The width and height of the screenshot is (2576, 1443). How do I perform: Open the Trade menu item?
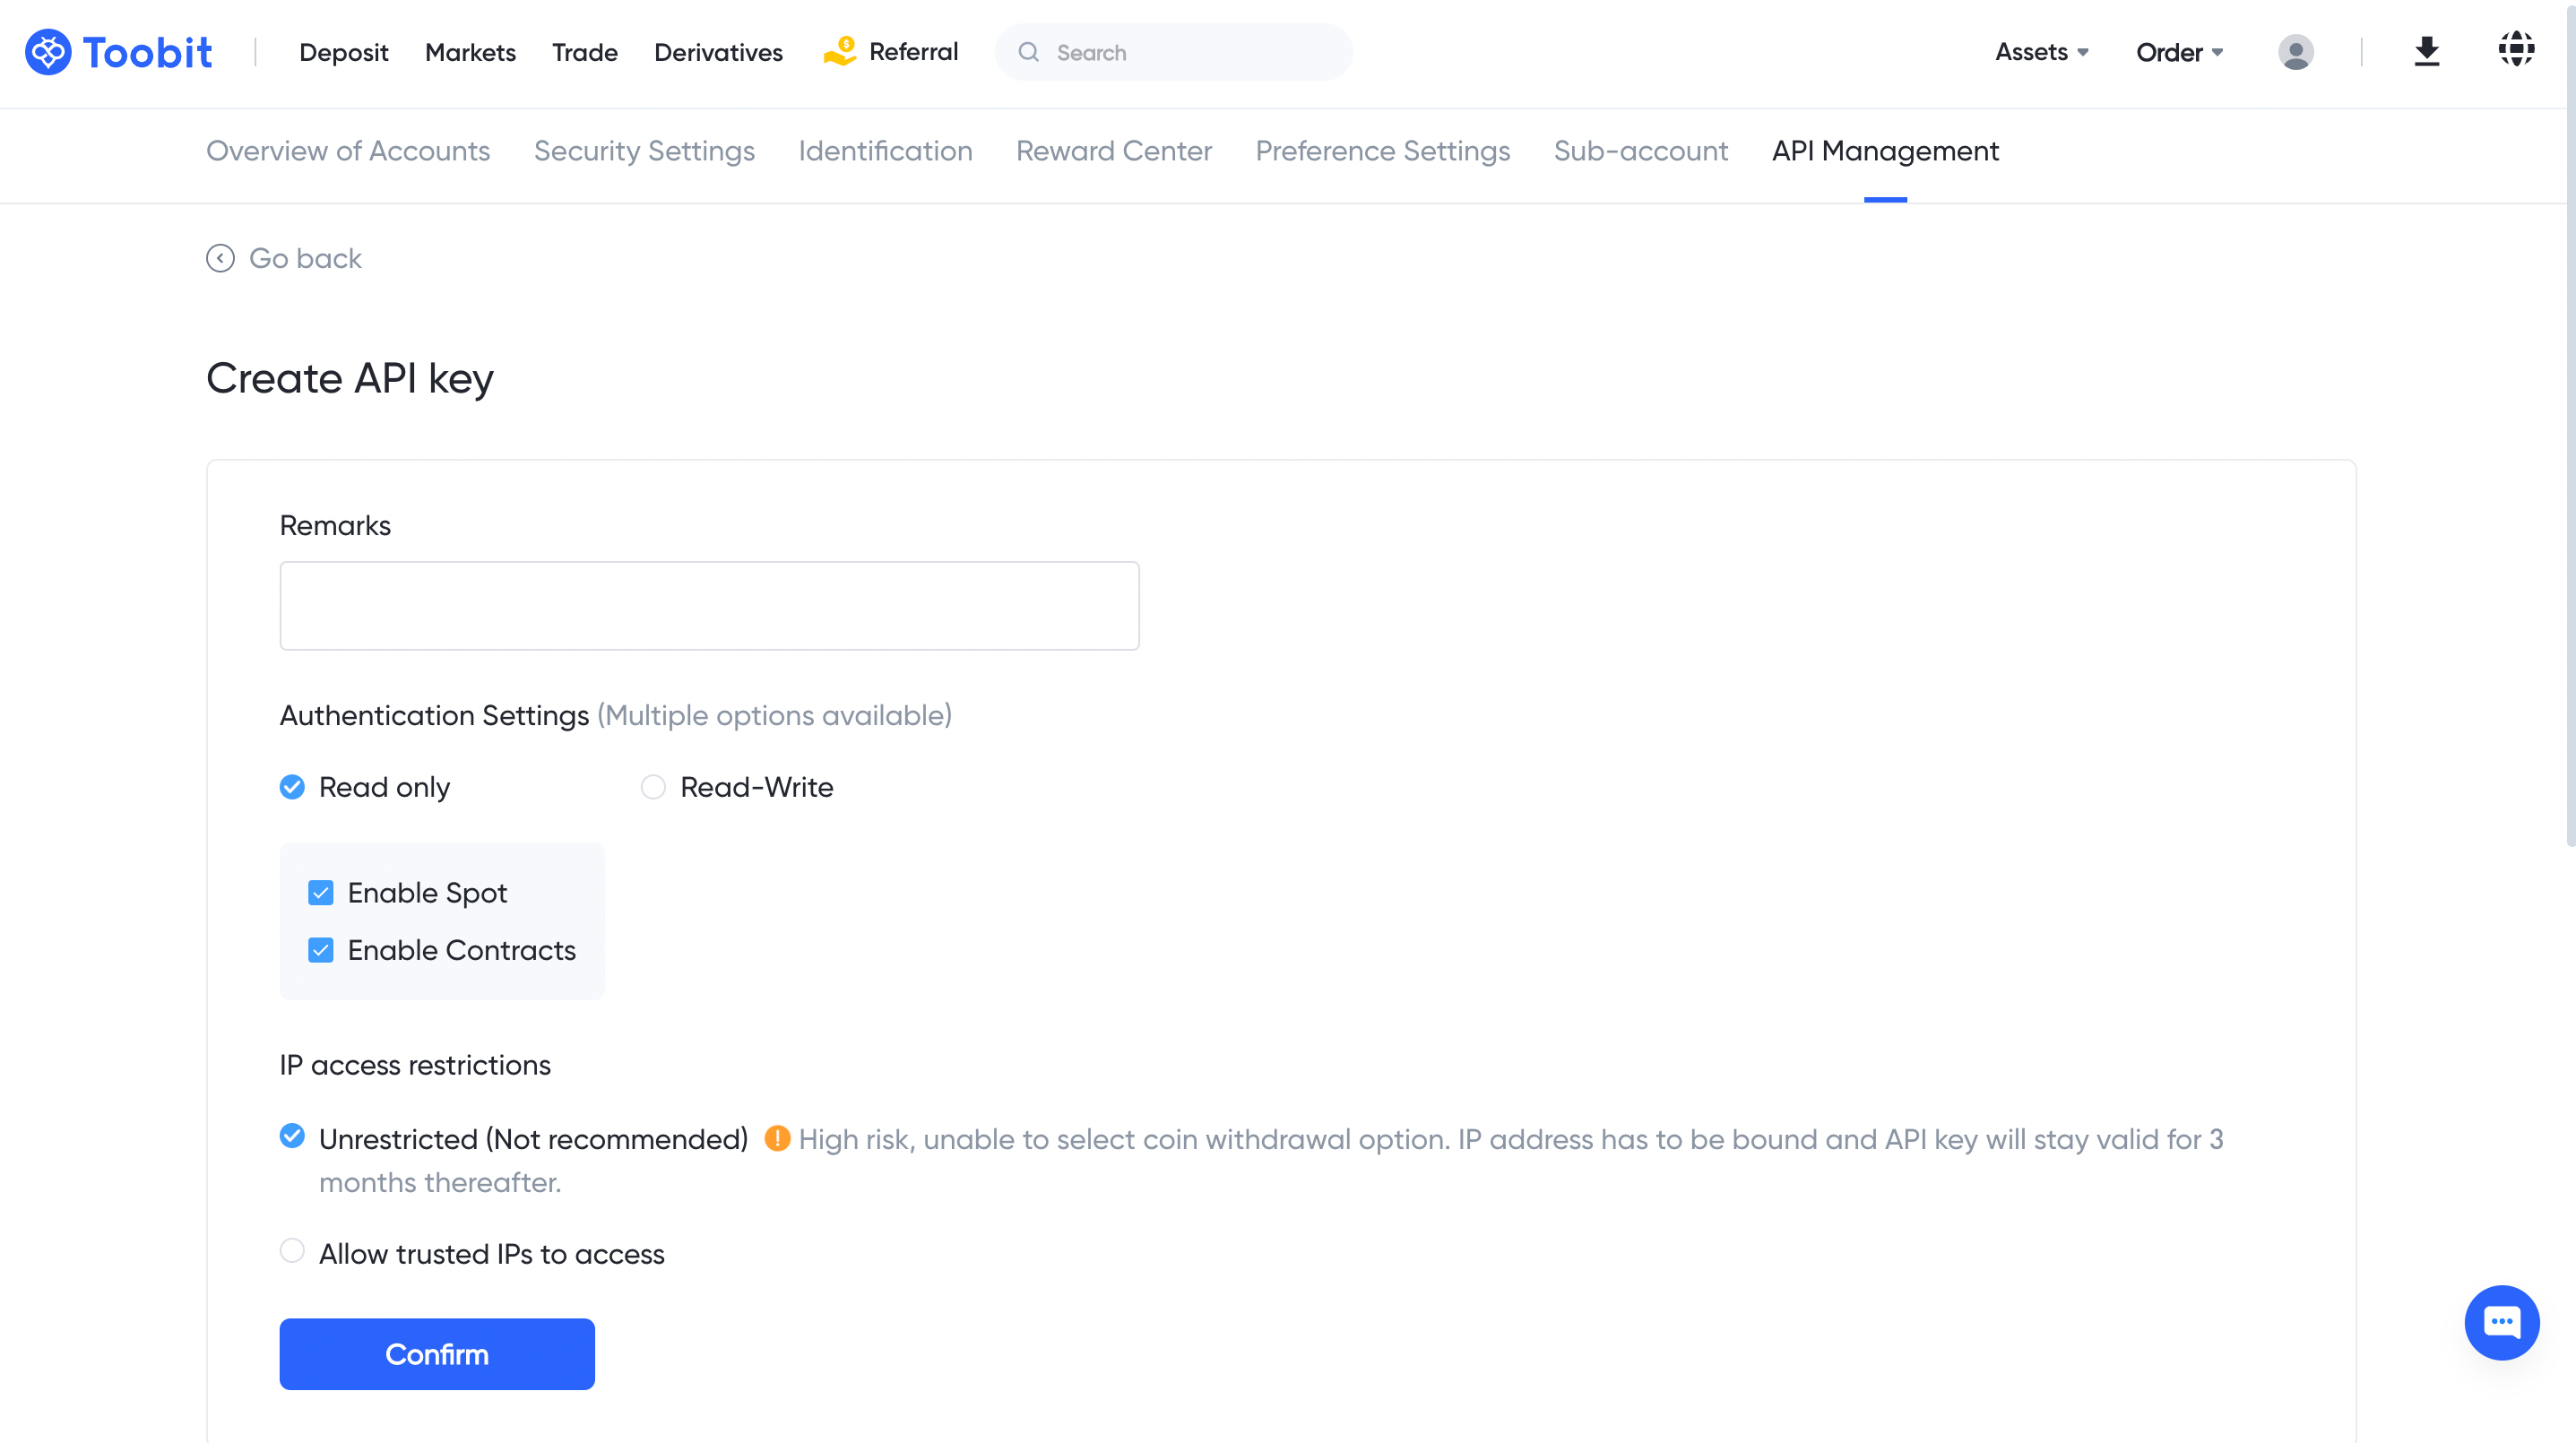tap(585, 52)
